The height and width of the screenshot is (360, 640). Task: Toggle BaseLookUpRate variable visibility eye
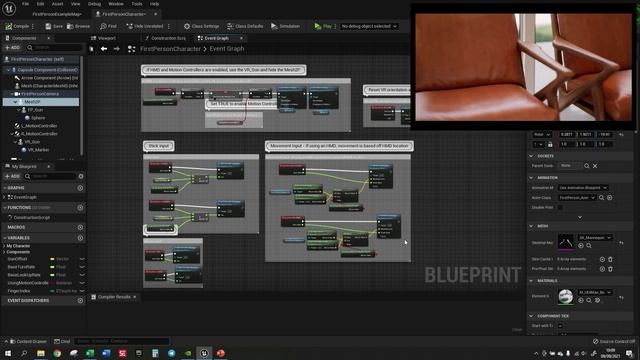tap(82, 275)
